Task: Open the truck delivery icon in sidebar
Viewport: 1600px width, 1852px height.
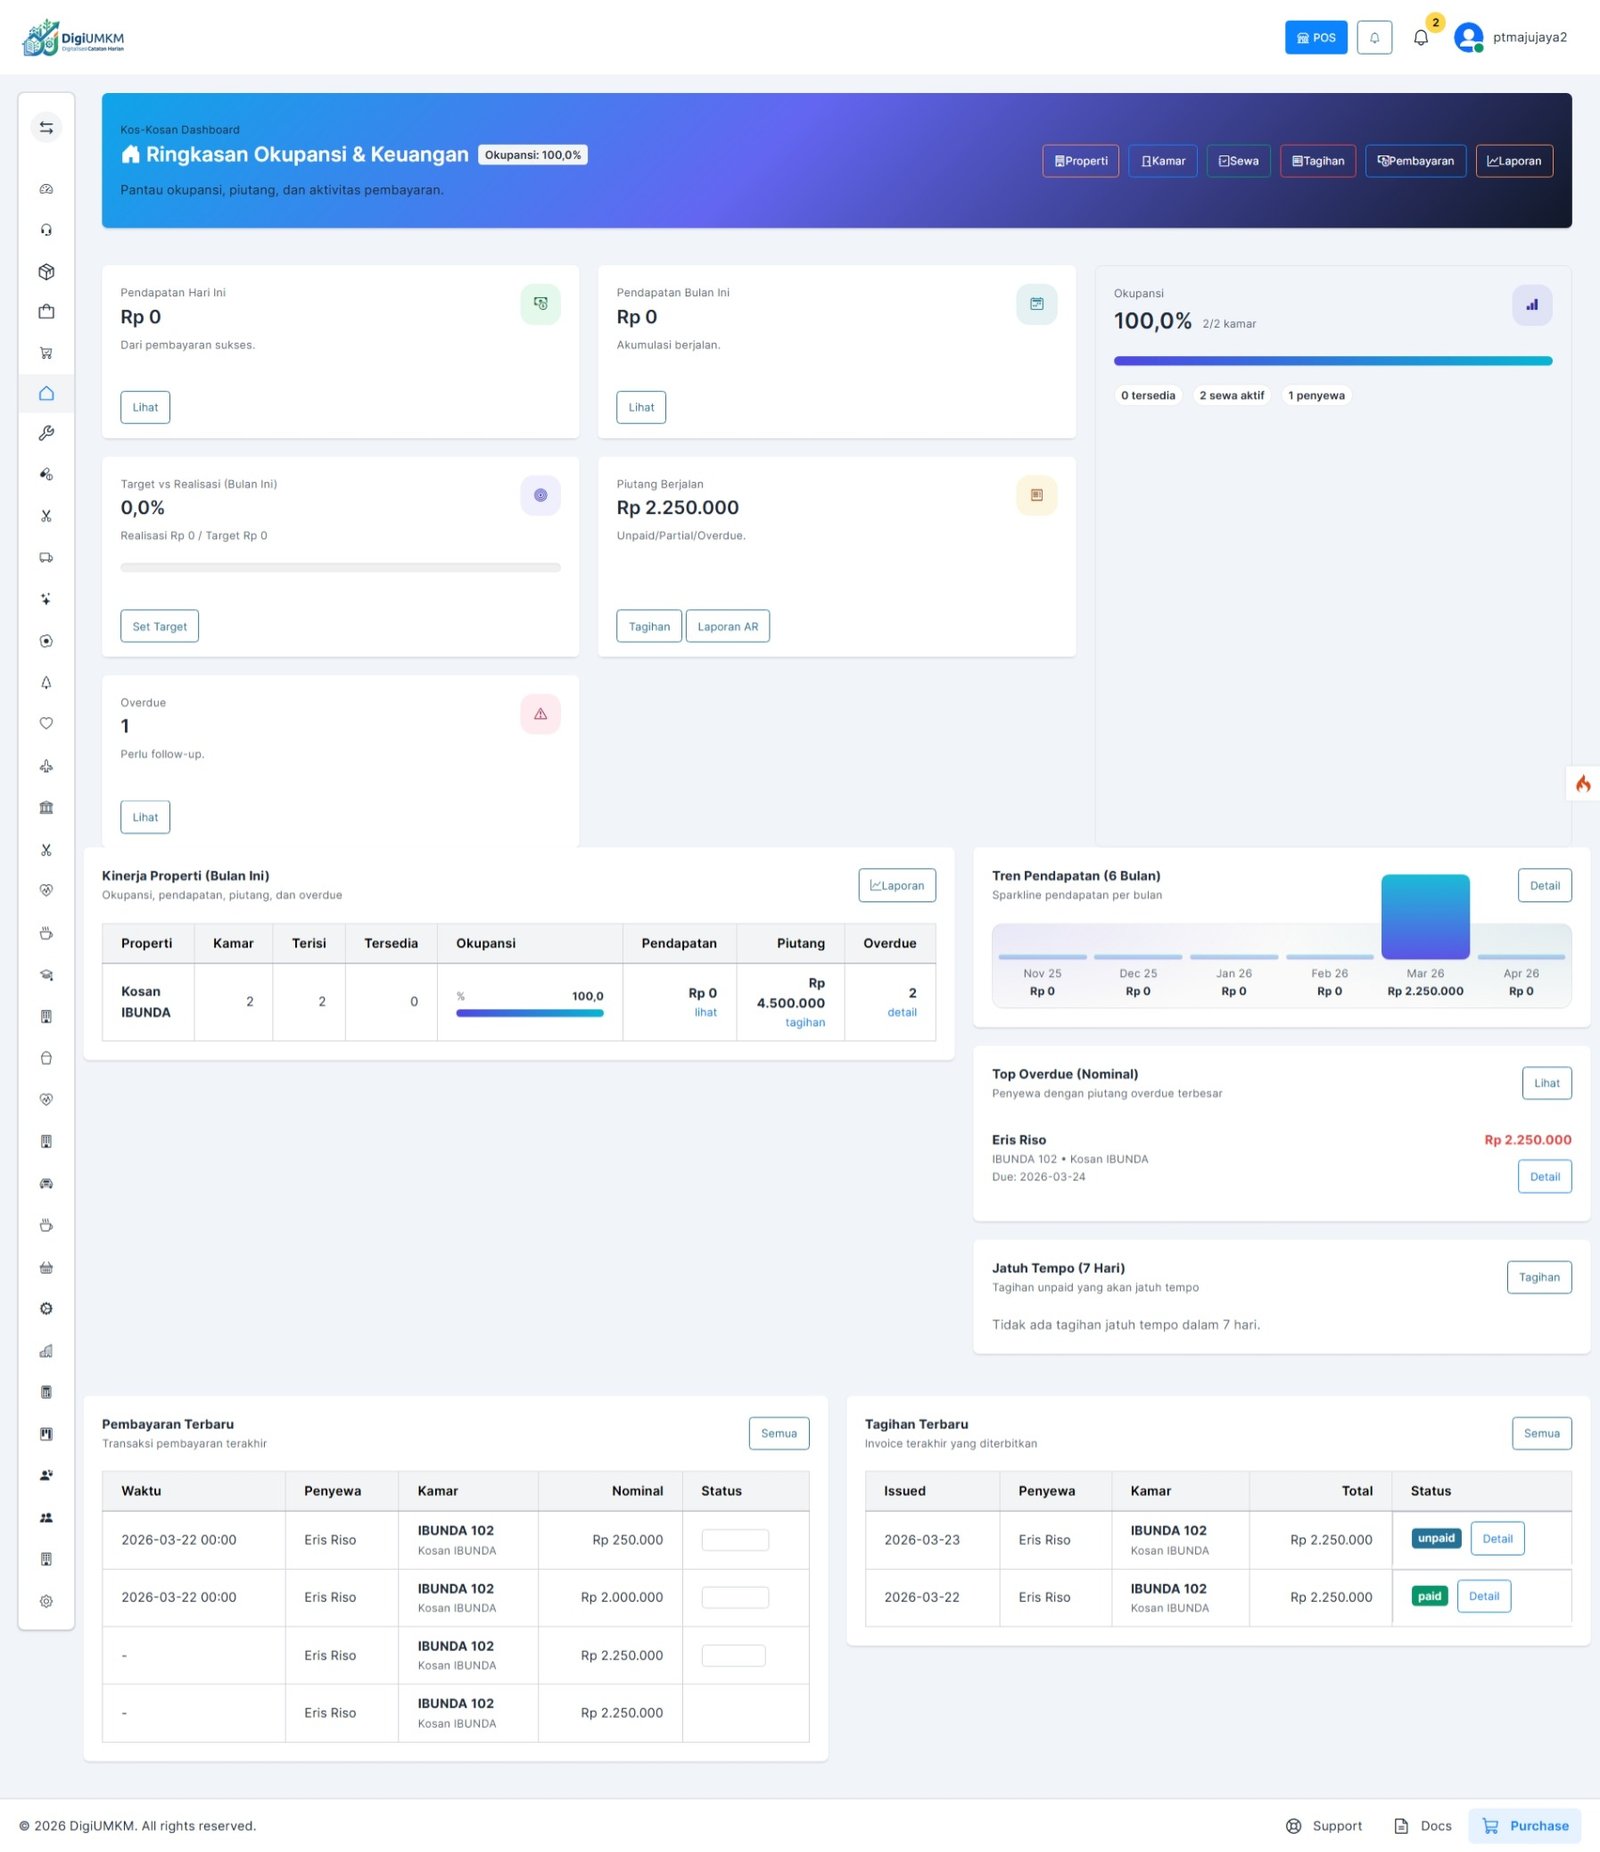Action: [x=46, y=557]
